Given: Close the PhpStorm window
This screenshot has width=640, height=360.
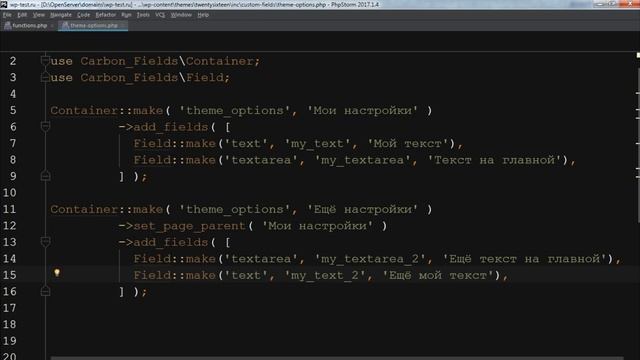Looking at the screenshot, I should (629, 4).
